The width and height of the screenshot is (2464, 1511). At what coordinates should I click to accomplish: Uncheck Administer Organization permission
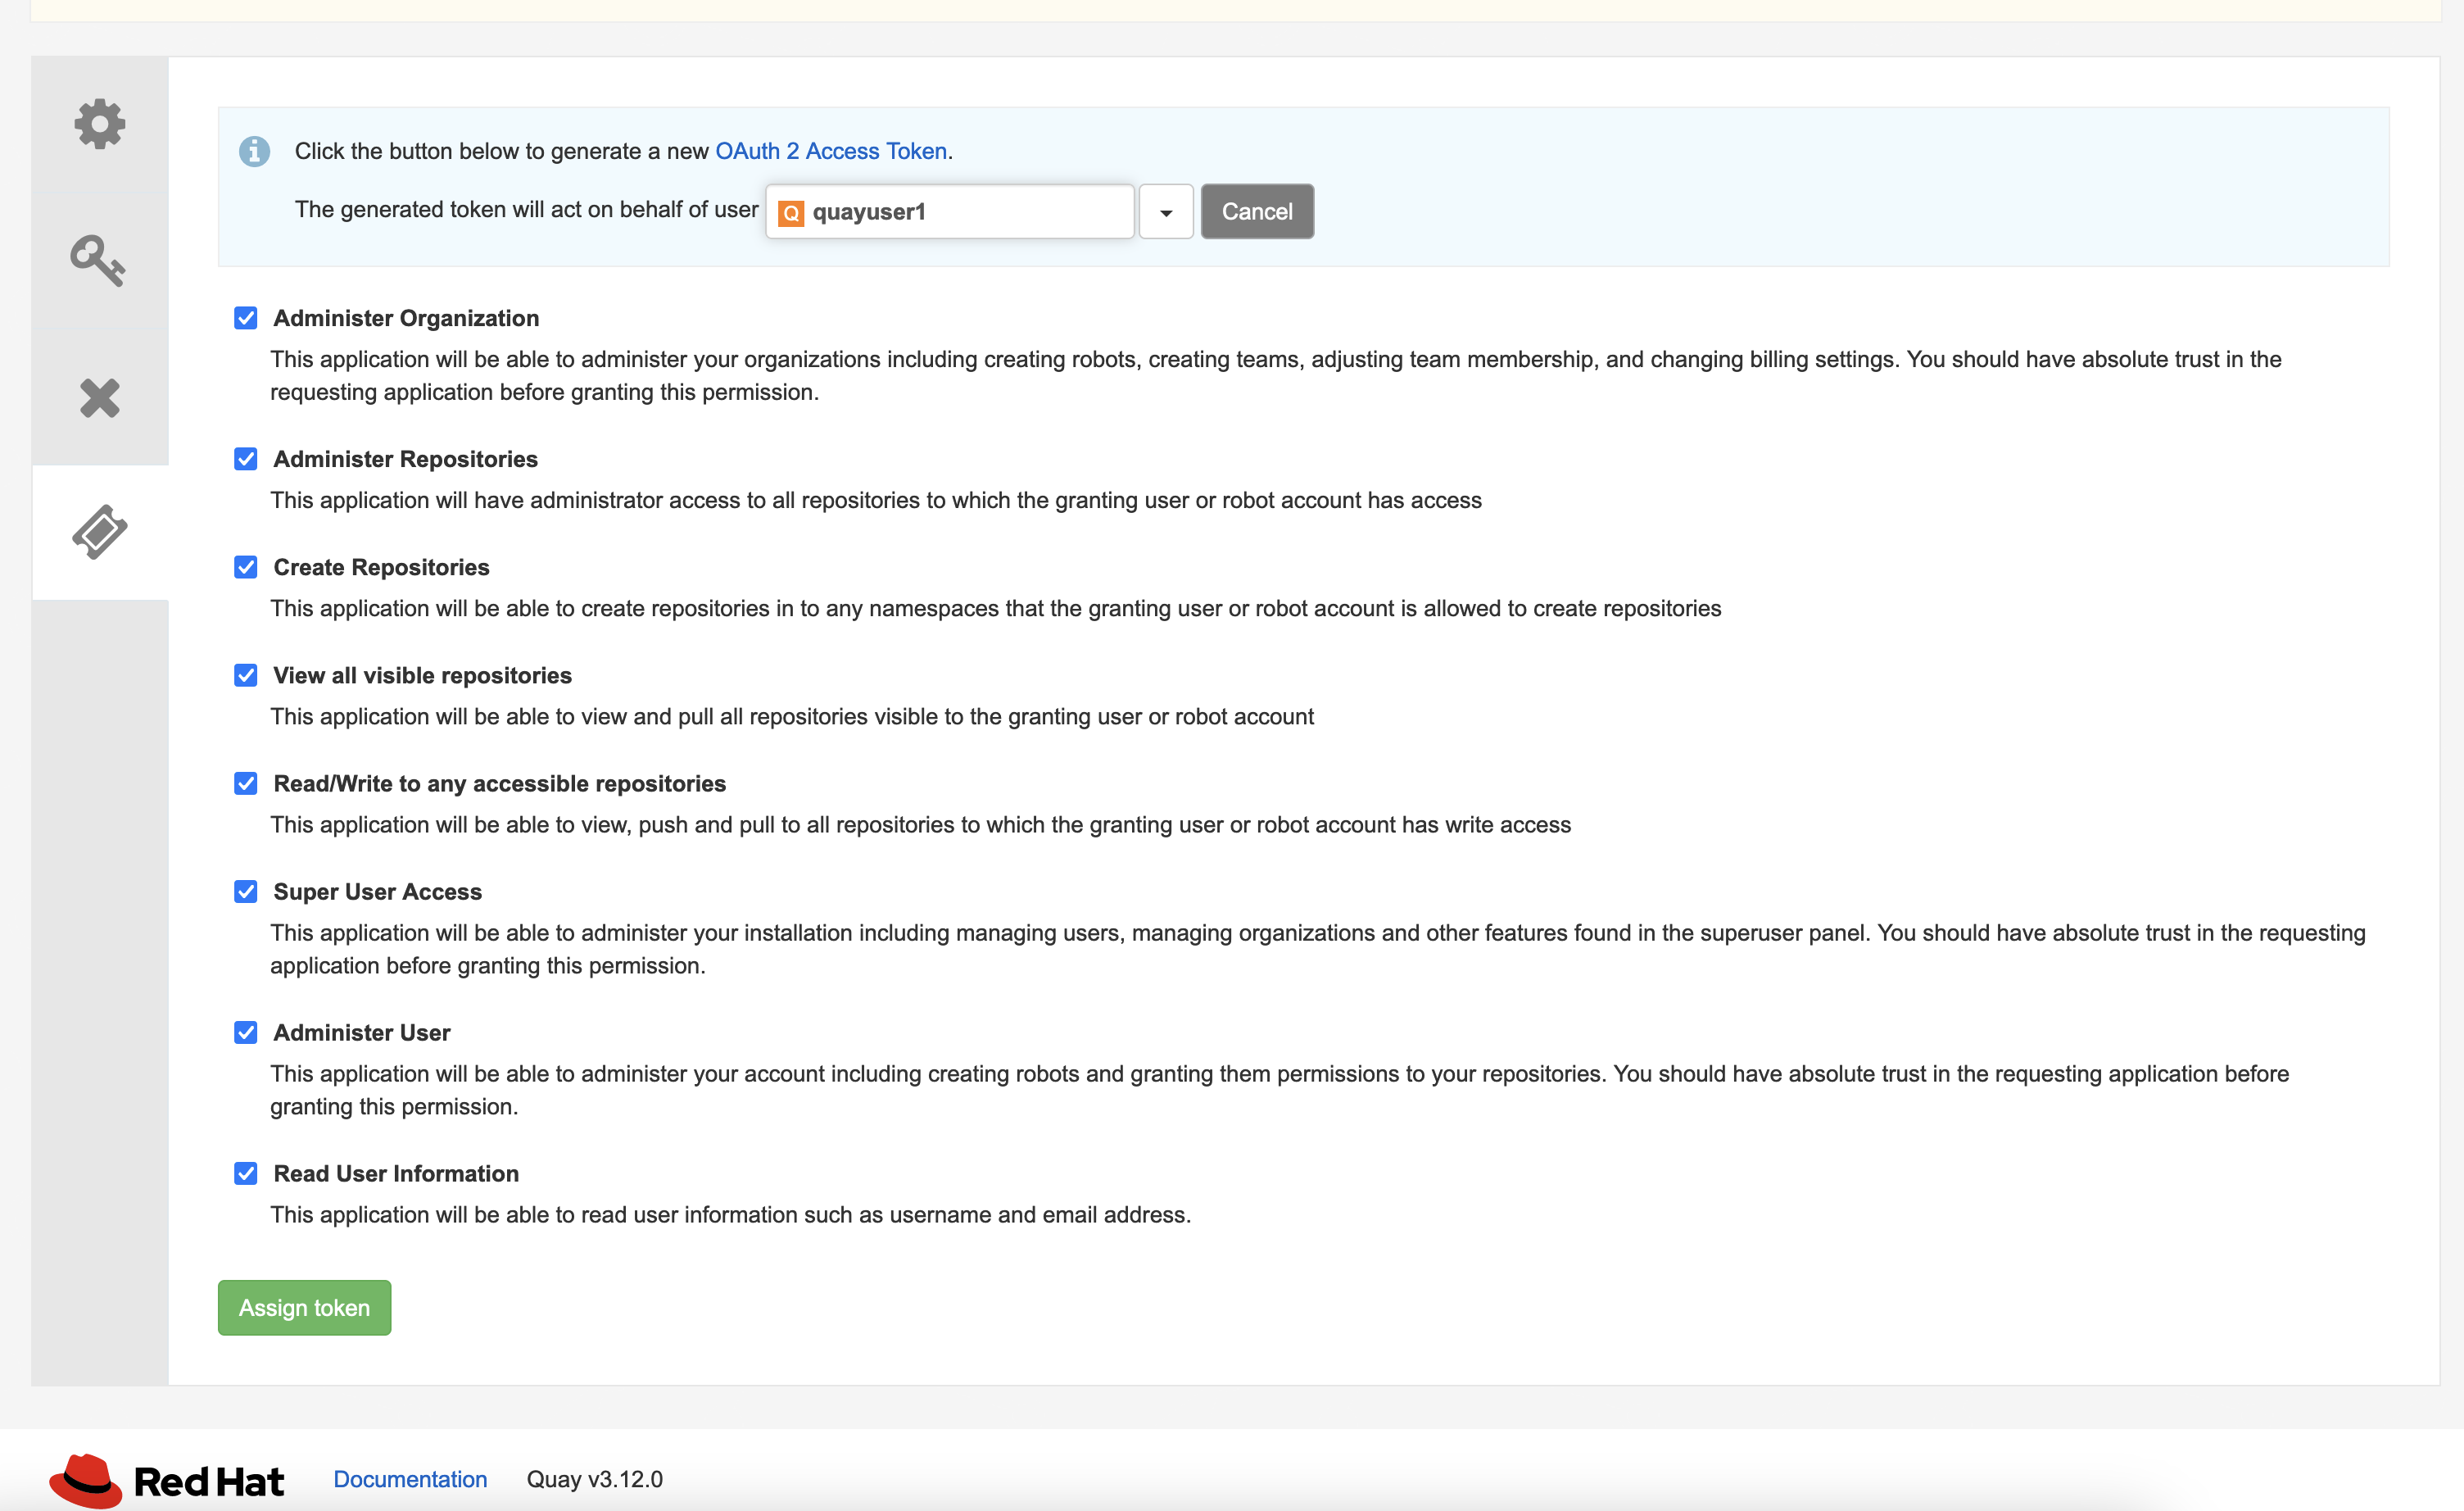(x=246, y=318)
